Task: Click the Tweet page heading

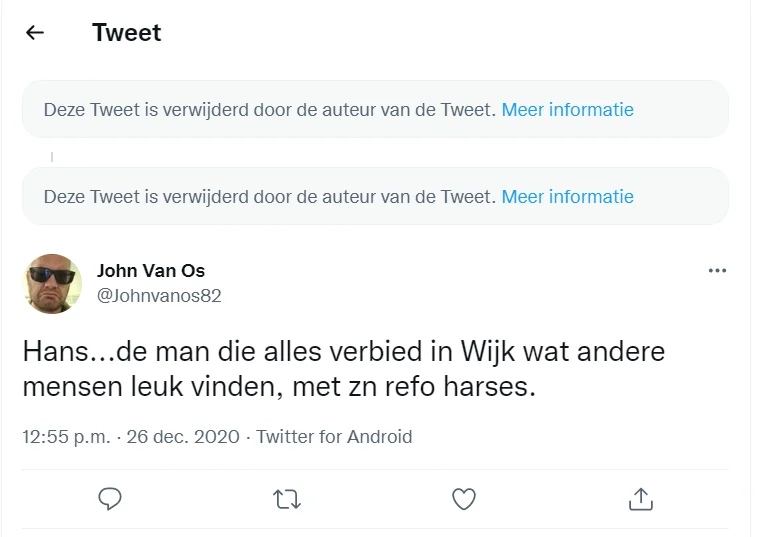Action: pos(127,33)
